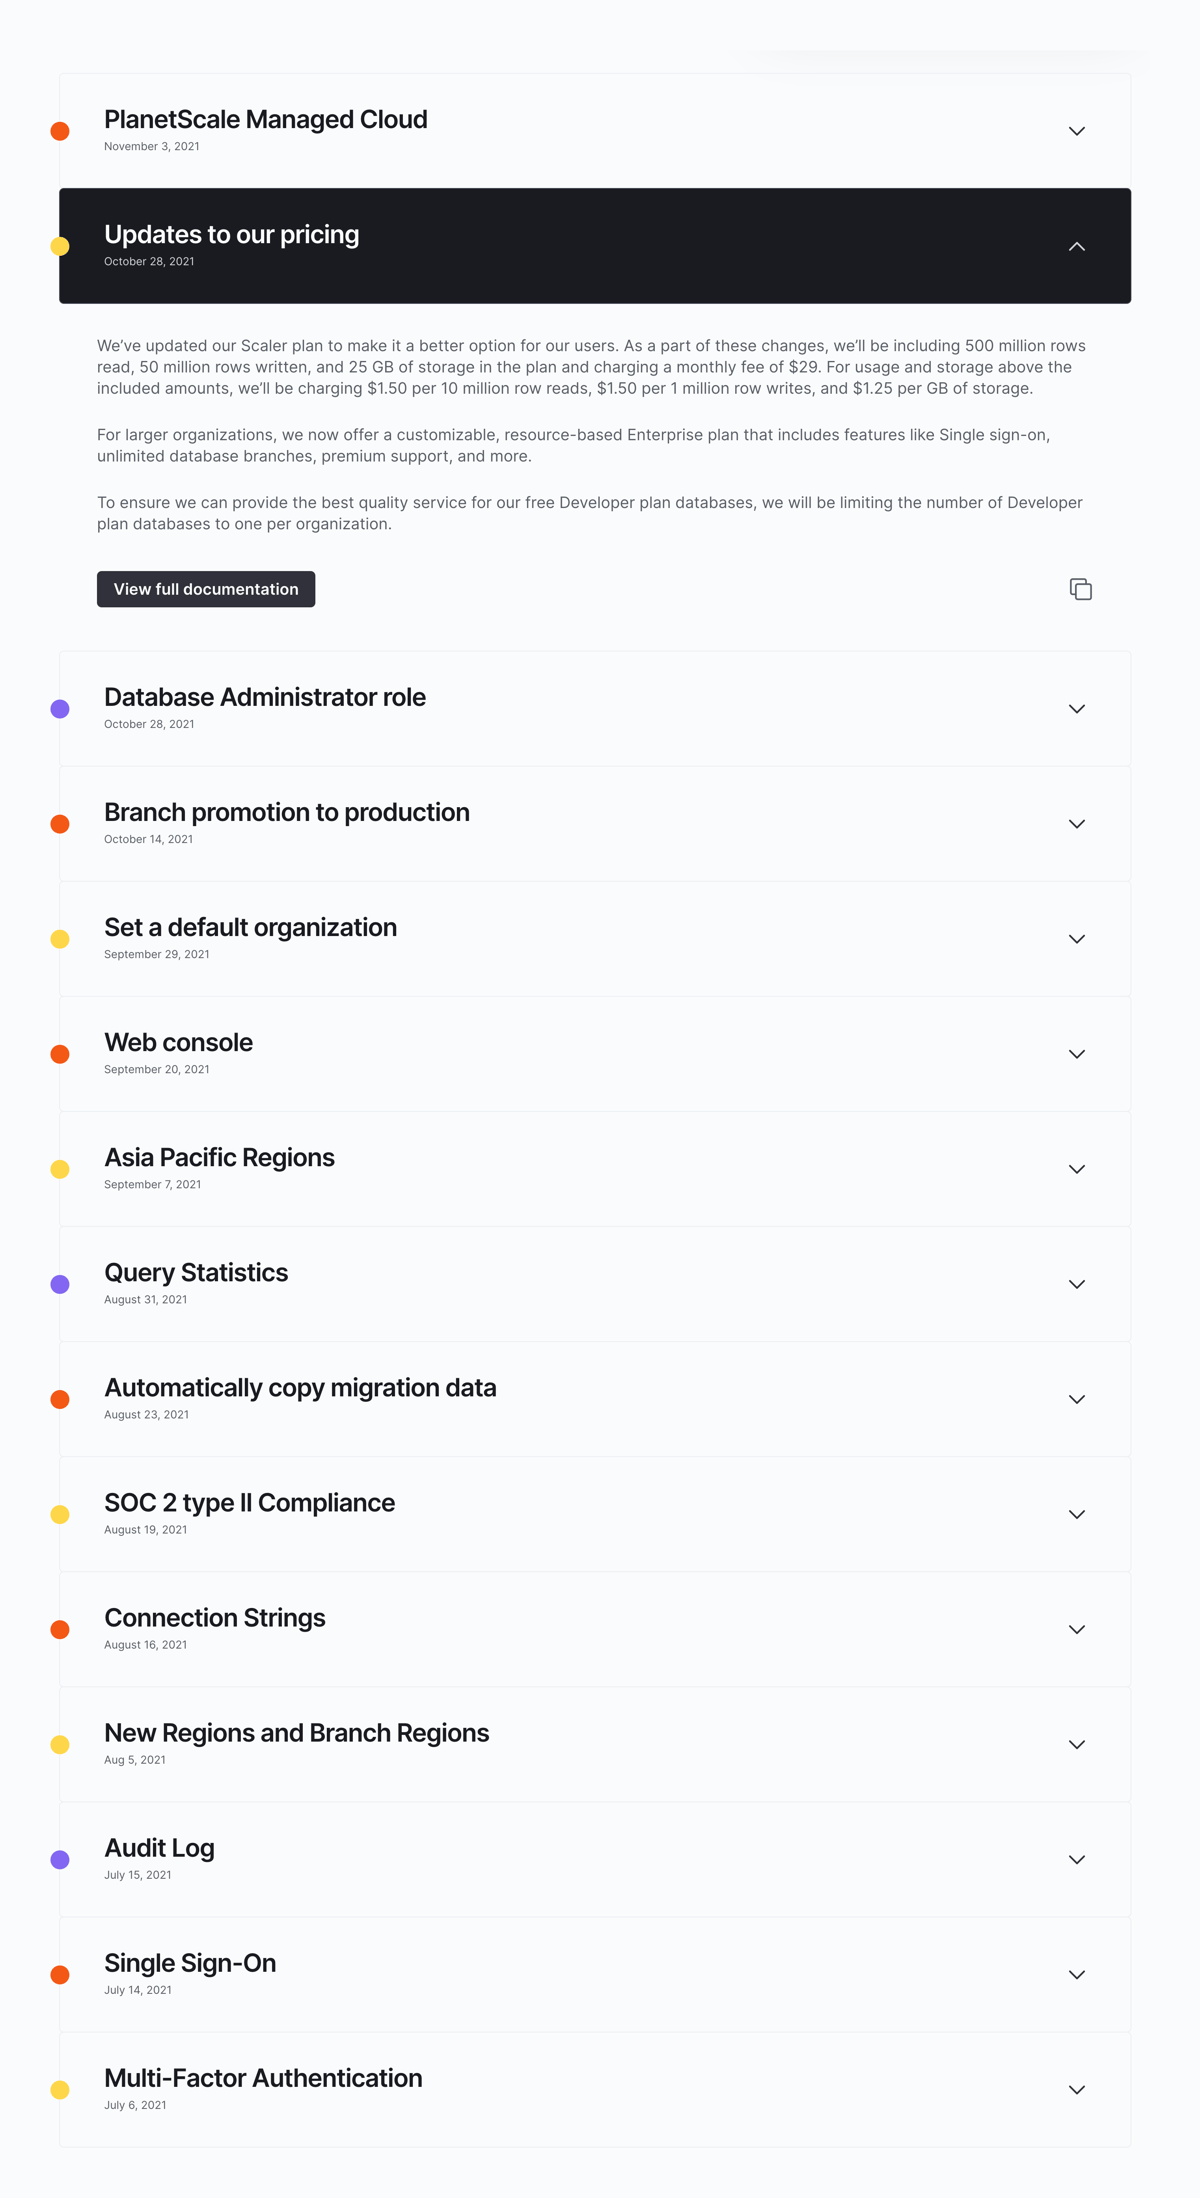Collapse the Updates to our pricing entry
Viewport: 1200px width, 2198px height.
pos(1076,245)
